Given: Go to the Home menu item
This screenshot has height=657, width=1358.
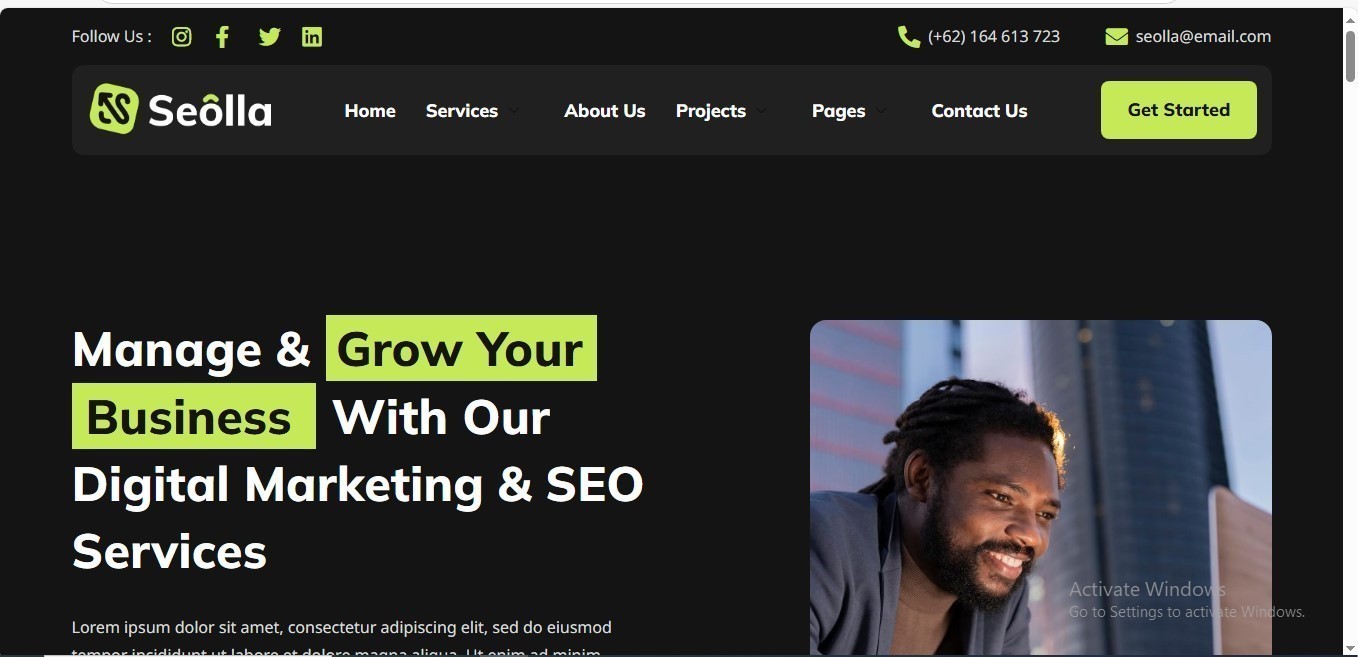Looking at the screenshot, I should (x=370, y=111).
